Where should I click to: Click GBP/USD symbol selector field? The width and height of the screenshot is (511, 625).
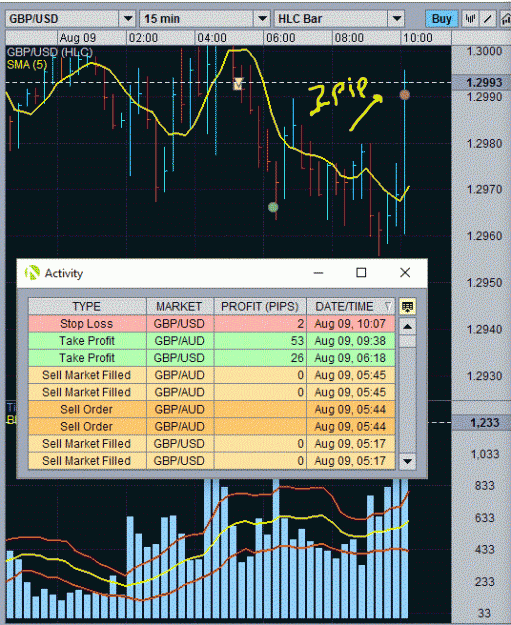coord(63,19)
